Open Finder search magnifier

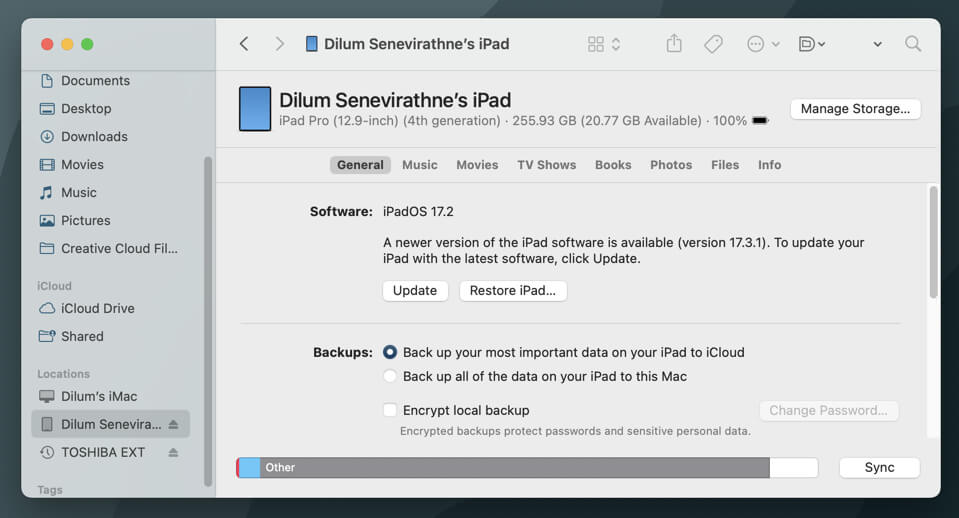pos(913,44)
